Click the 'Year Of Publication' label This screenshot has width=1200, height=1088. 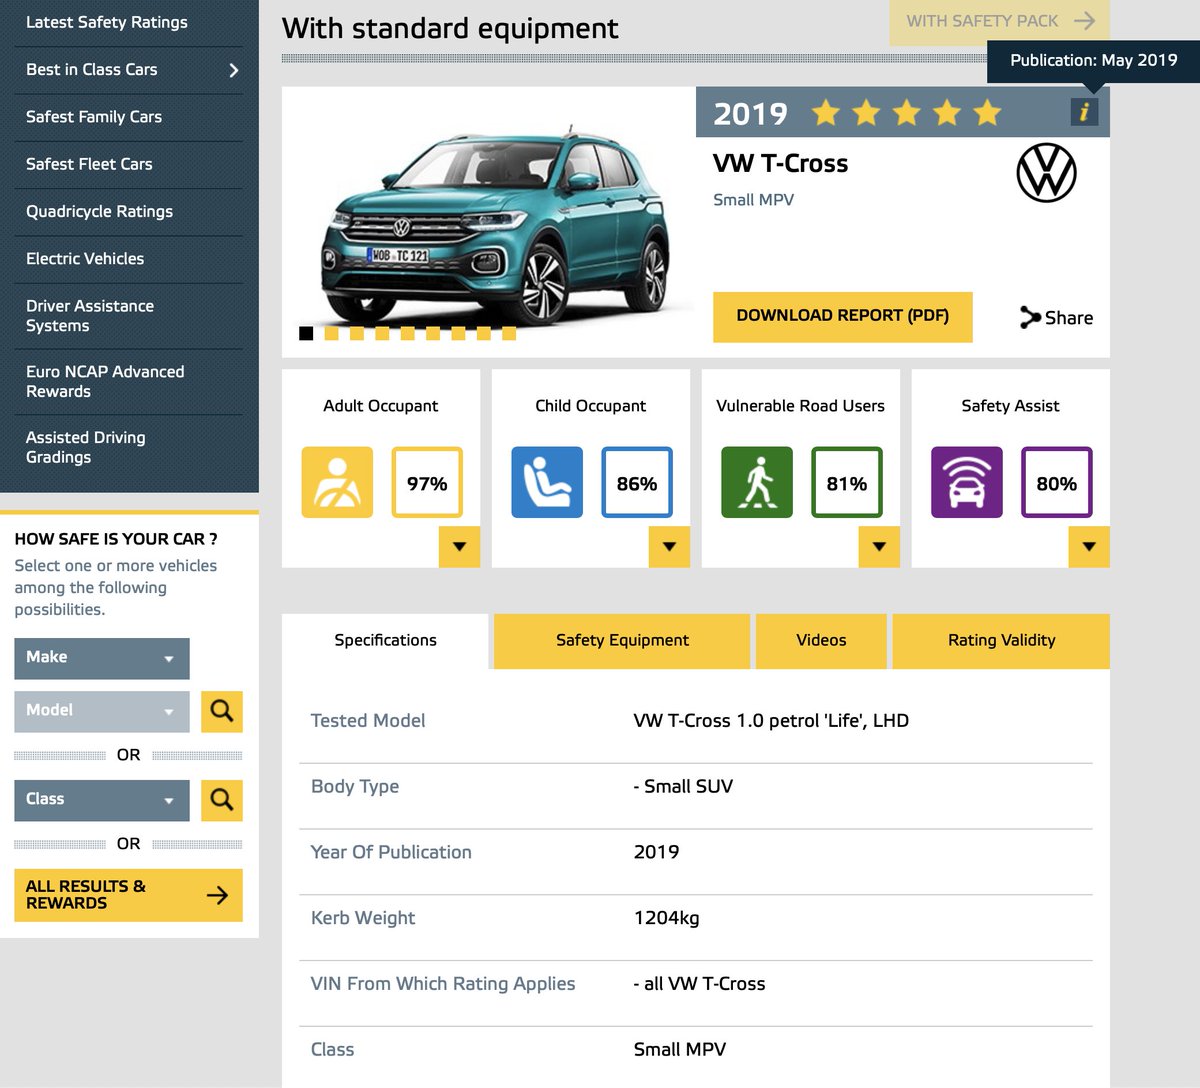coord(391,853)
